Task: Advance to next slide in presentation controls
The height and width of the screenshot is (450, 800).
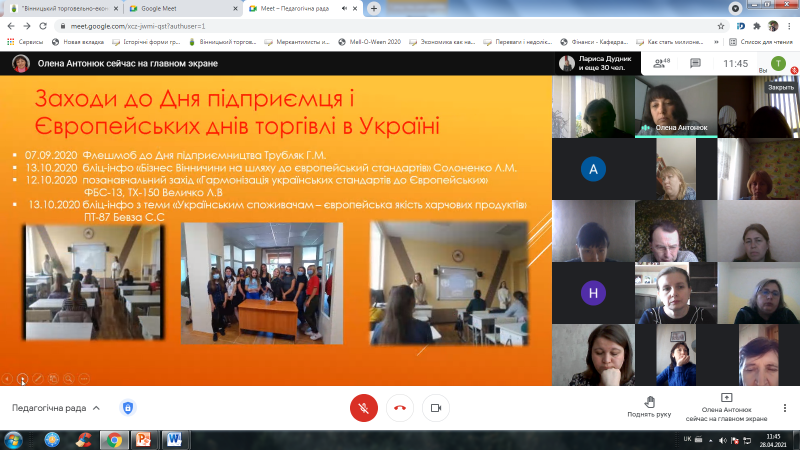Action: click(x=22, y=379)
